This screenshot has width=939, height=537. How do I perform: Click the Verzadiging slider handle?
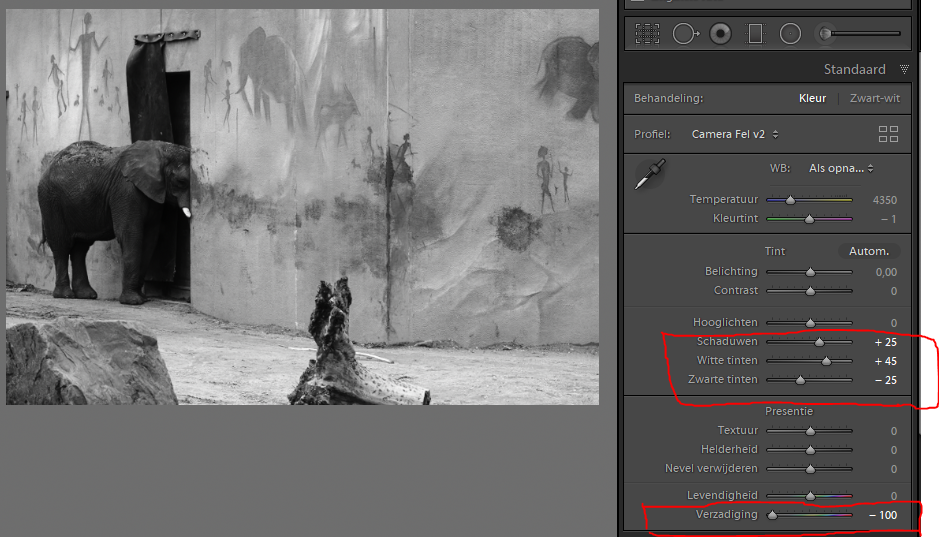[x=771, y=516]
